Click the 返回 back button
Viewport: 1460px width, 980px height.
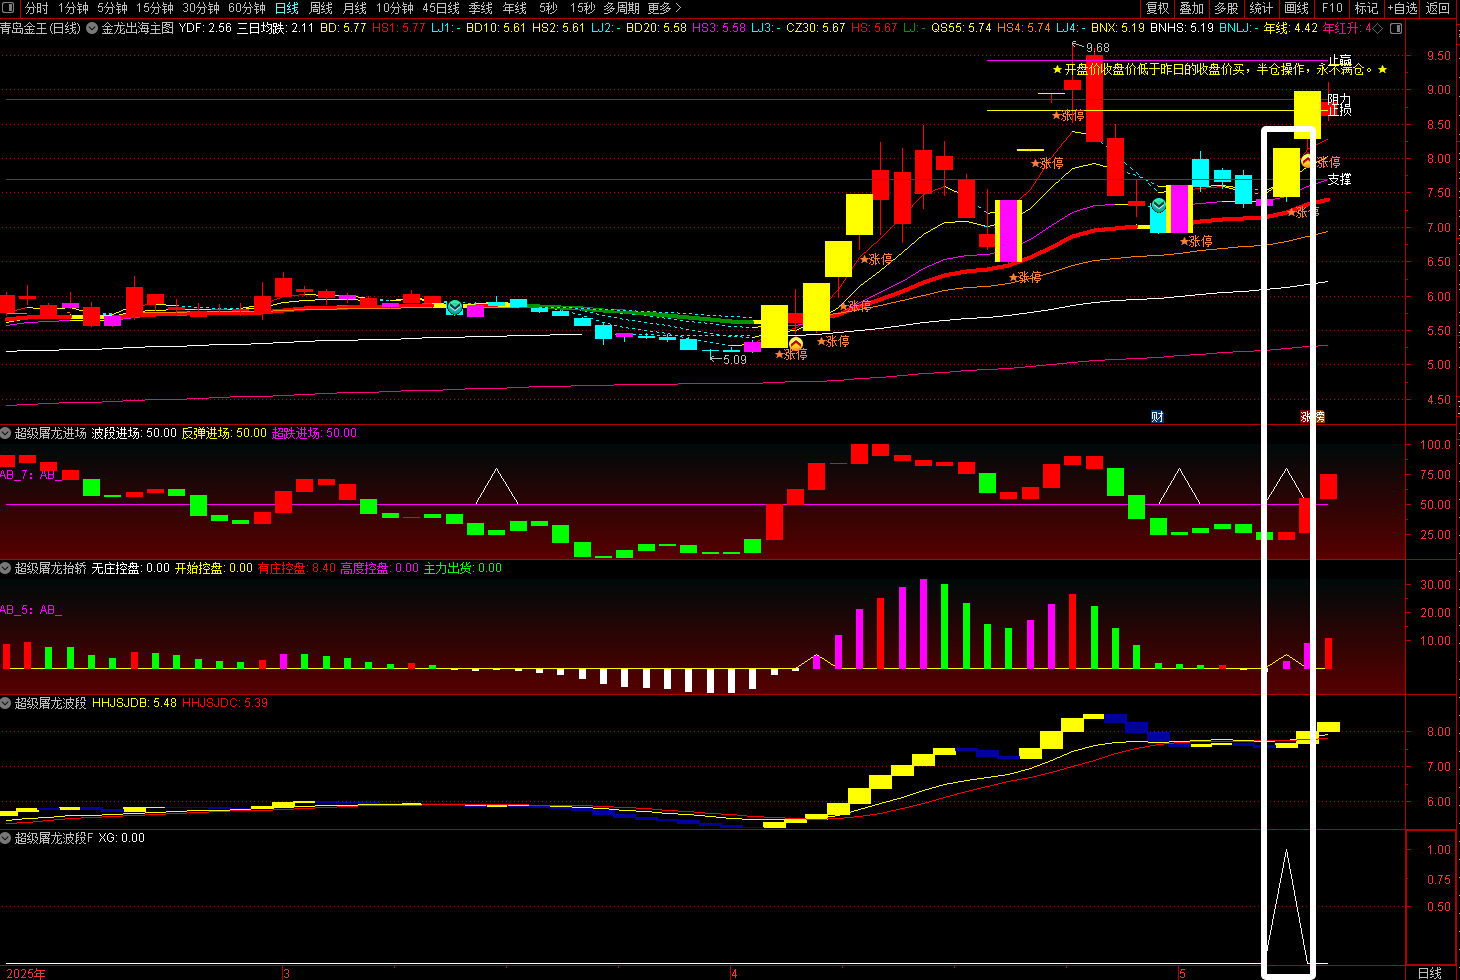click(1438, 8)
